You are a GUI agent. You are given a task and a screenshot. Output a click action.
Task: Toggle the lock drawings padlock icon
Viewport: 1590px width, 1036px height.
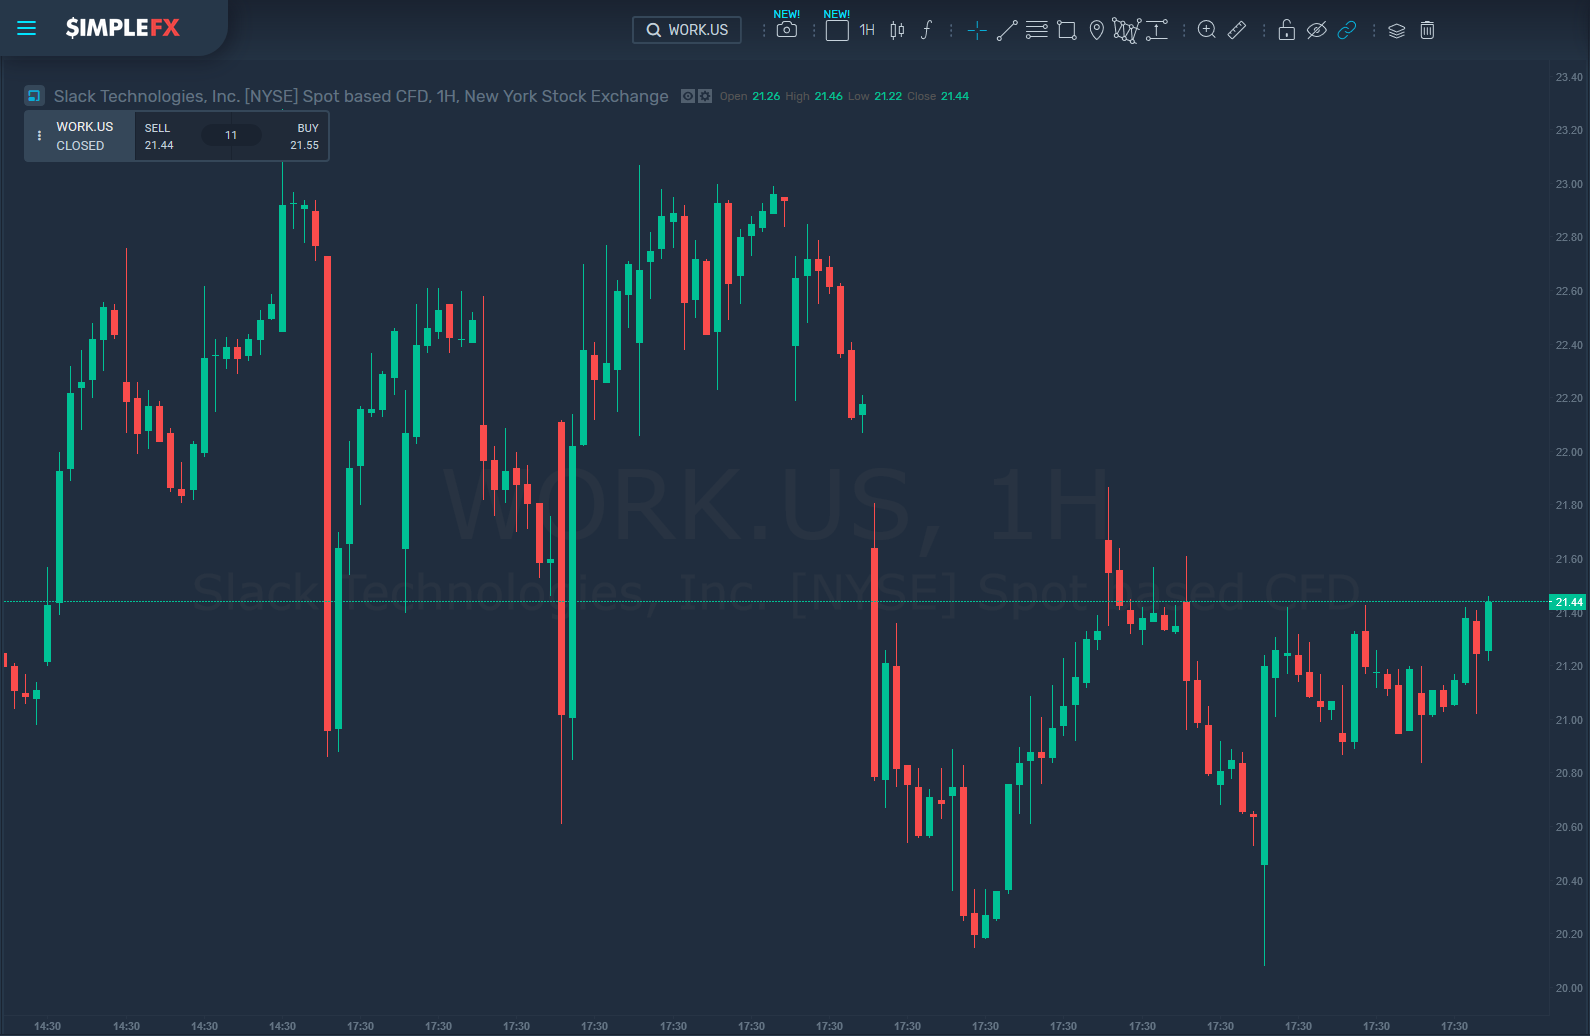(1287, 30)
